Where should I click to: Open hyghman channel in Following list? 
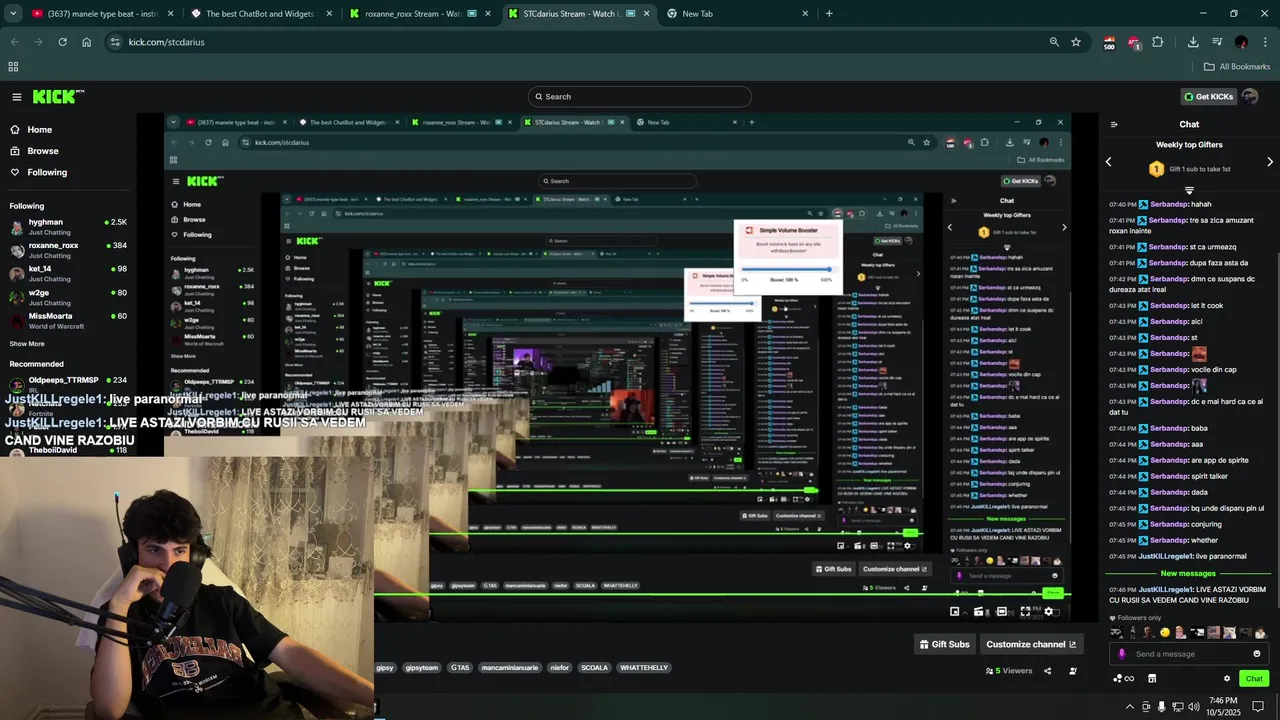pos(68,226)
